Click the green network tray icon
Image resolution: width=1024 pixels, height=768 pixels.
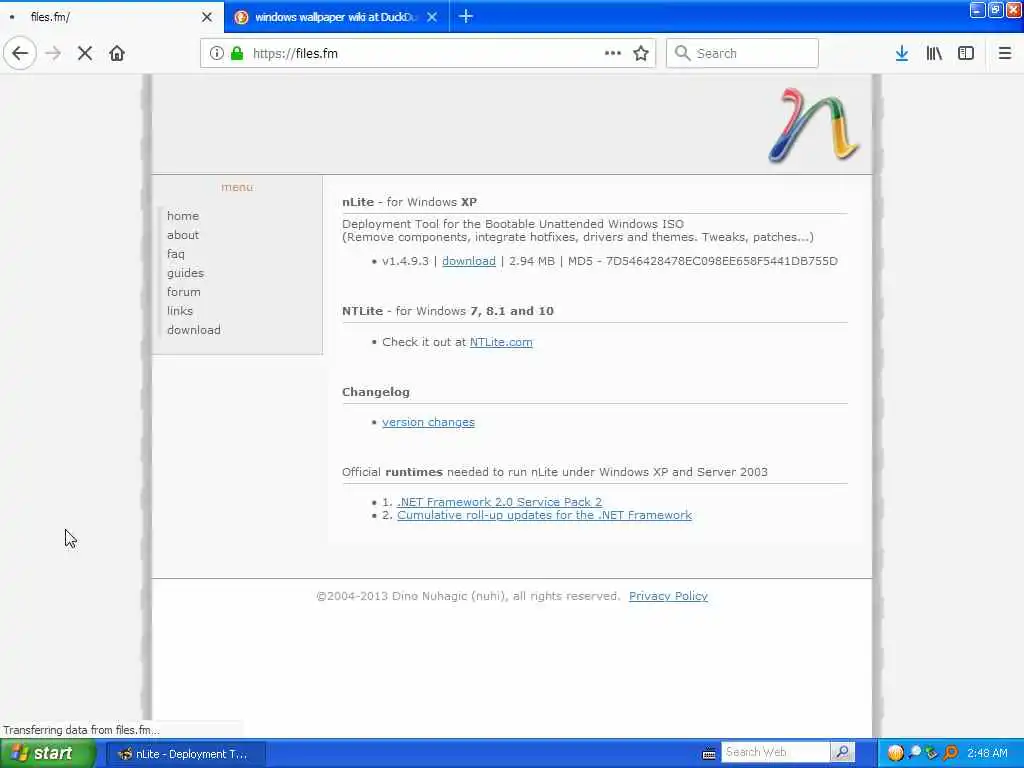(932, 753)
